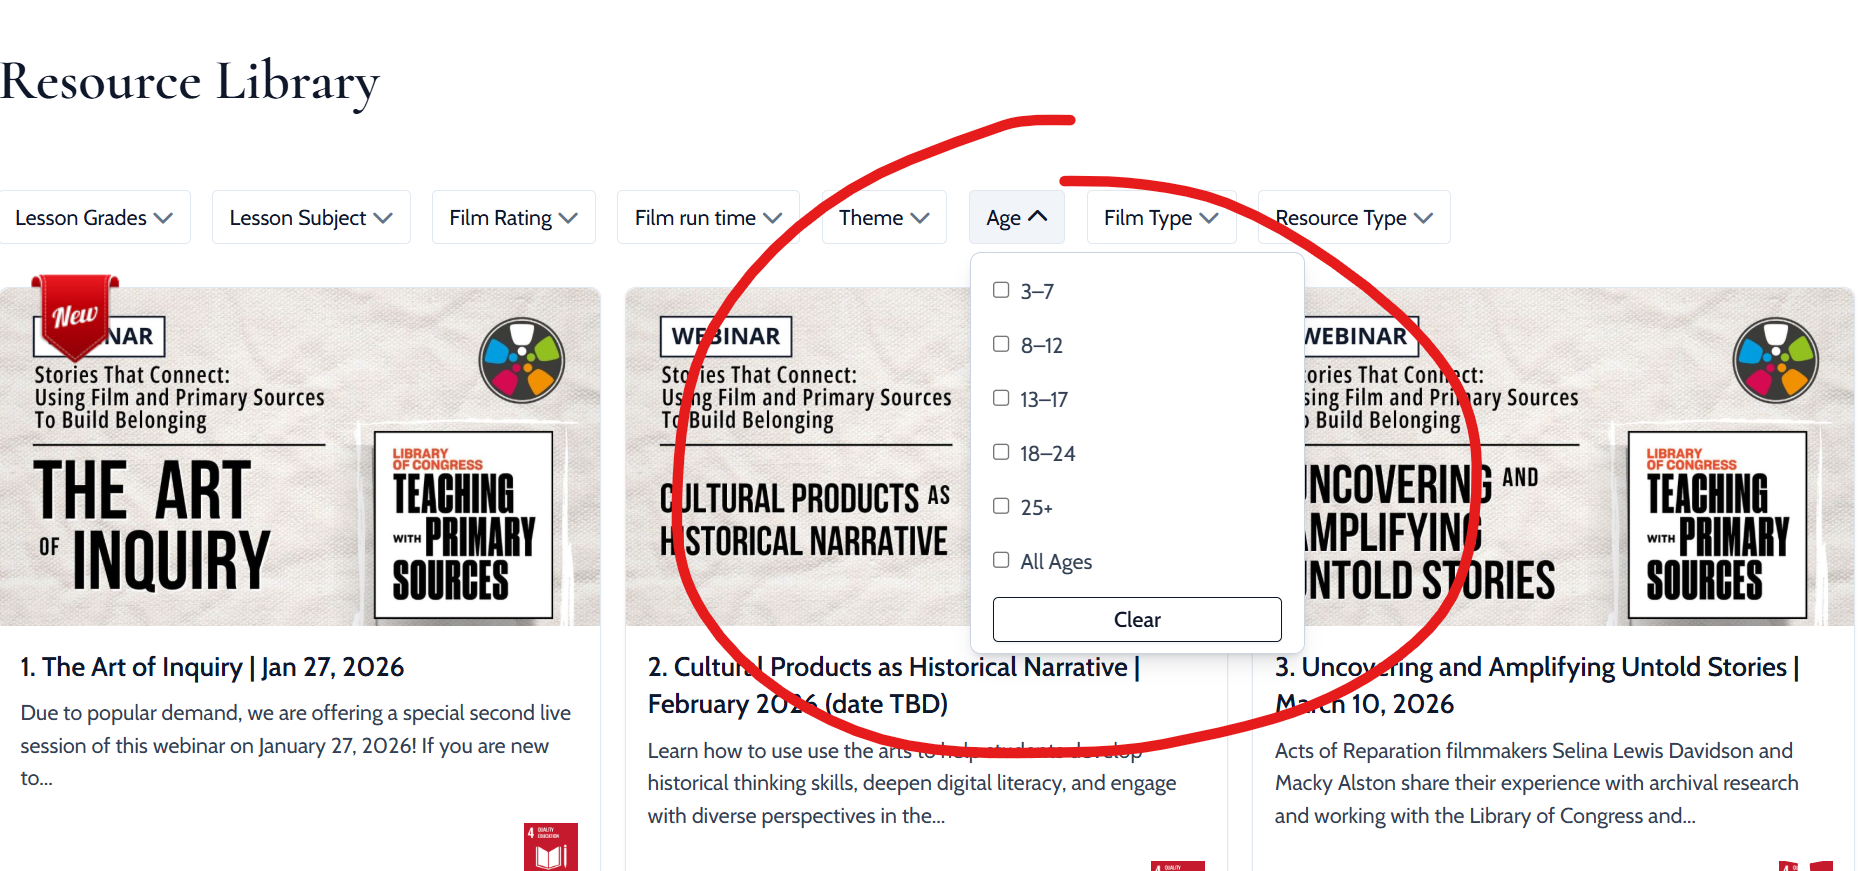1873x871 pixels.
Task: Click the Library of Congress badge on first card
Action: (x=463, y=525)
